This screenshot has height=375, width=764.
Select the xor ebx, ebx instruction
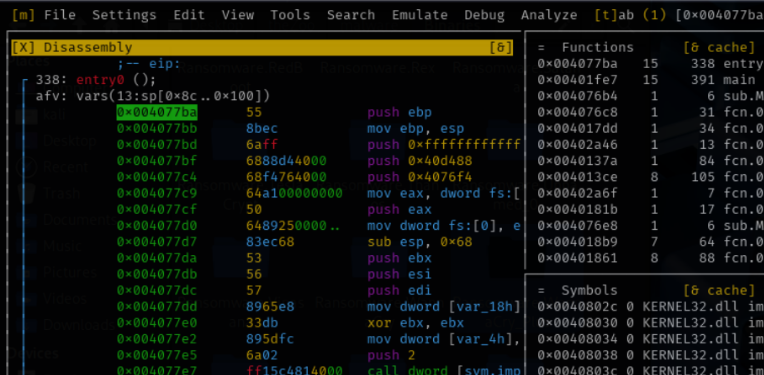[416, 323]
